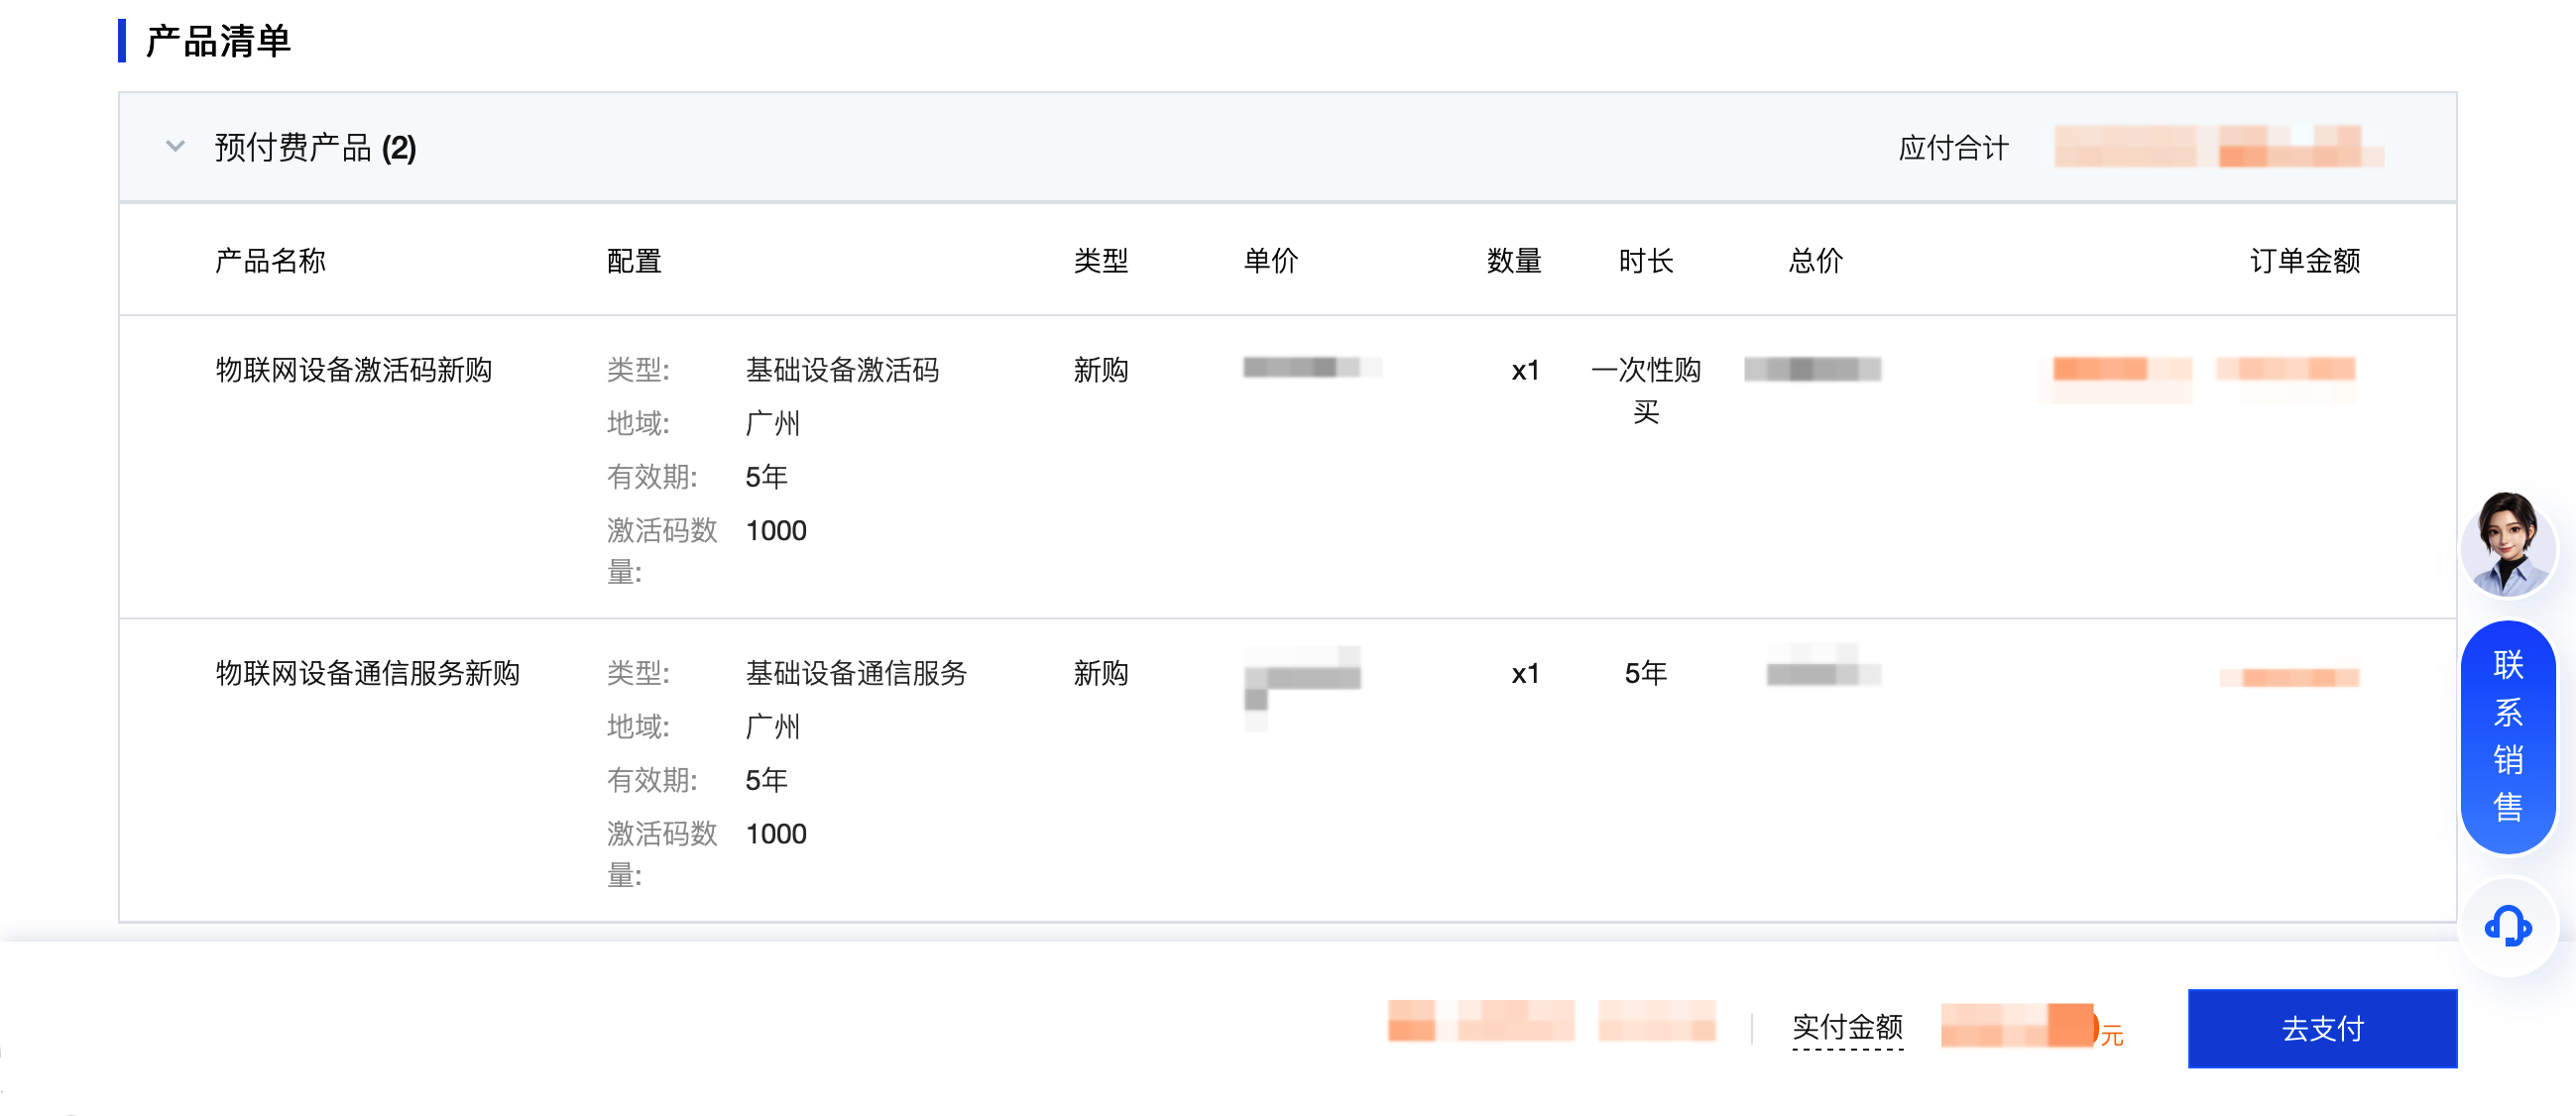Viewport: 2576px width, 1116px height.
Task: Click the 时长 column header
Action: click(x=1645, y=261)
